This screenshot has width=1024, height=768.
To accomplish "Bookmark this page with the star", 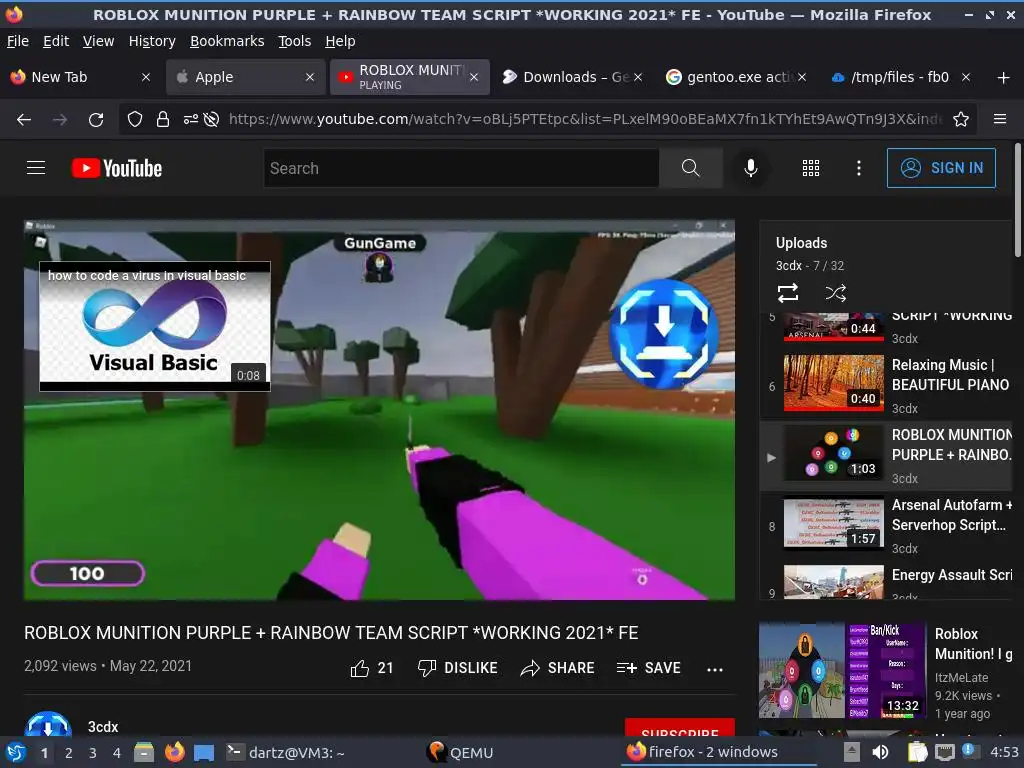I will tap(961, 120).
